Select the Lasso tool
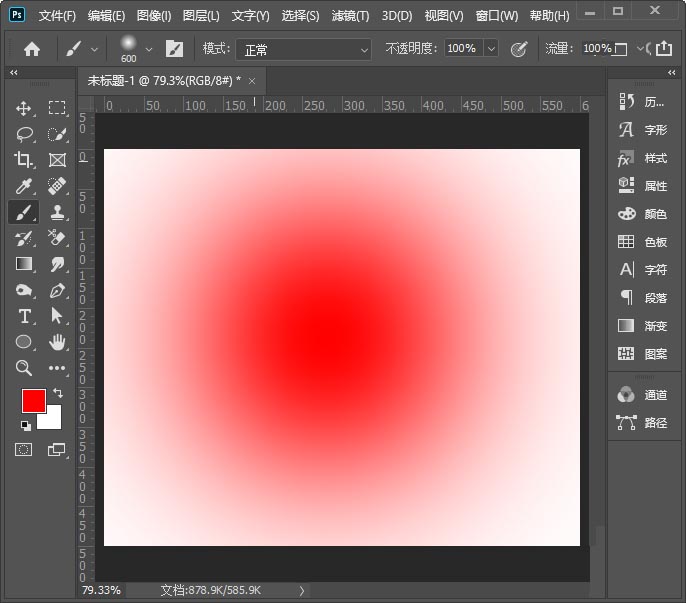Image resolution: width=686 pixels, height=603 pixels. (24, 134)
